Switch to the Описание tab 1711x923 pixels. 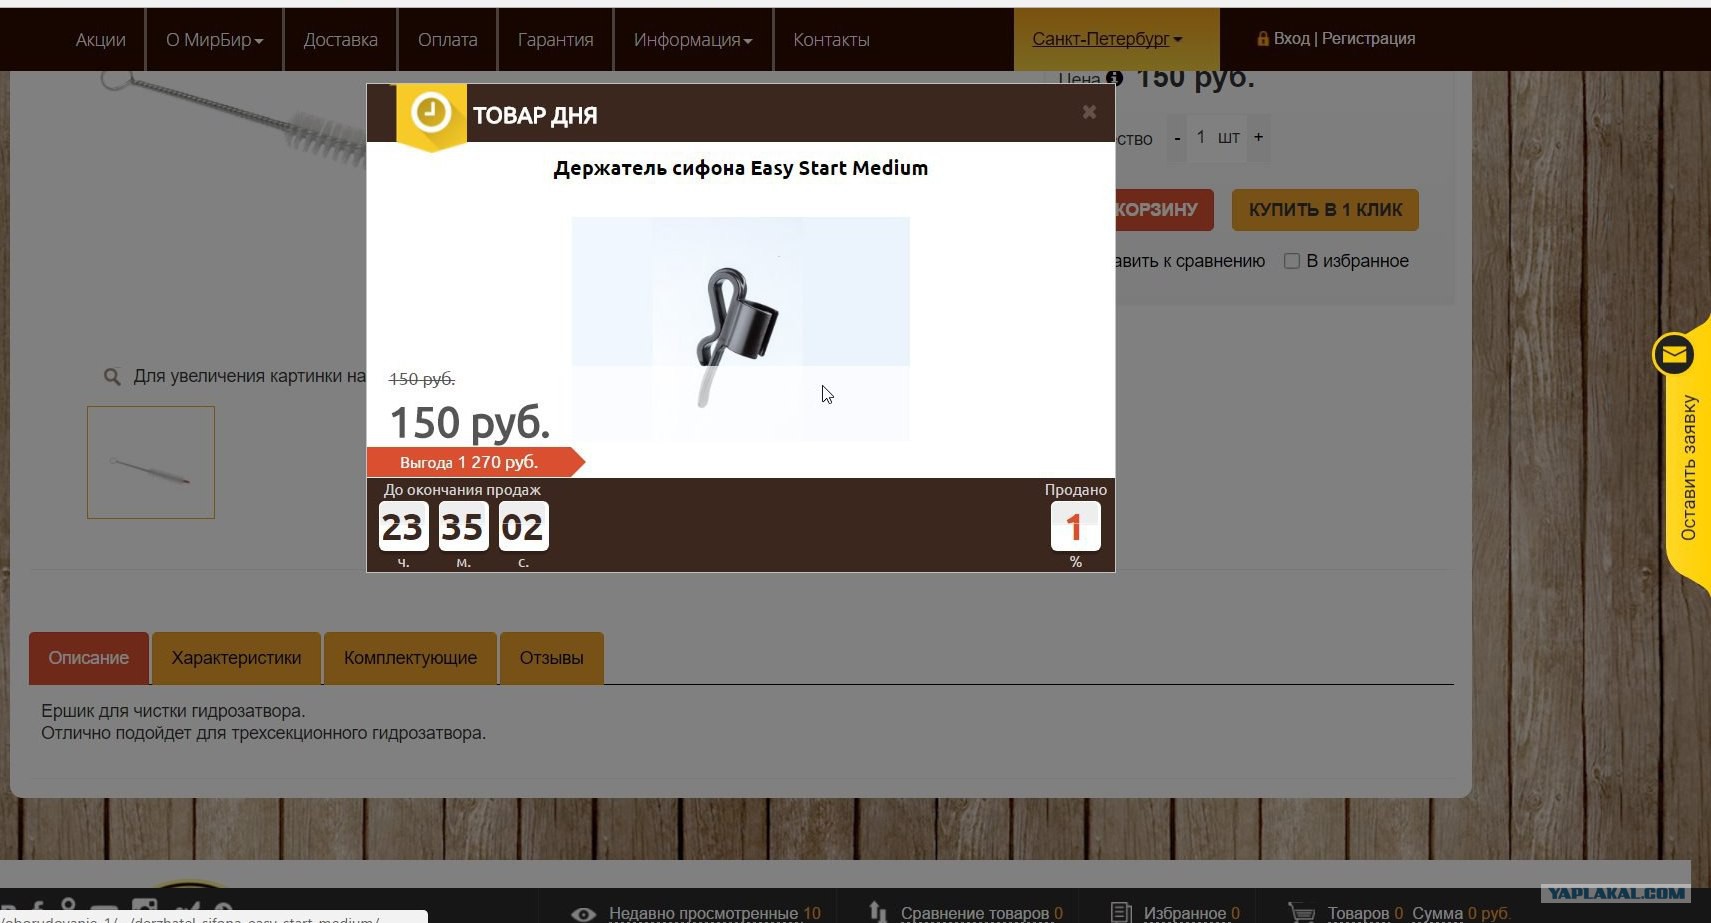[x=89, y=658]
